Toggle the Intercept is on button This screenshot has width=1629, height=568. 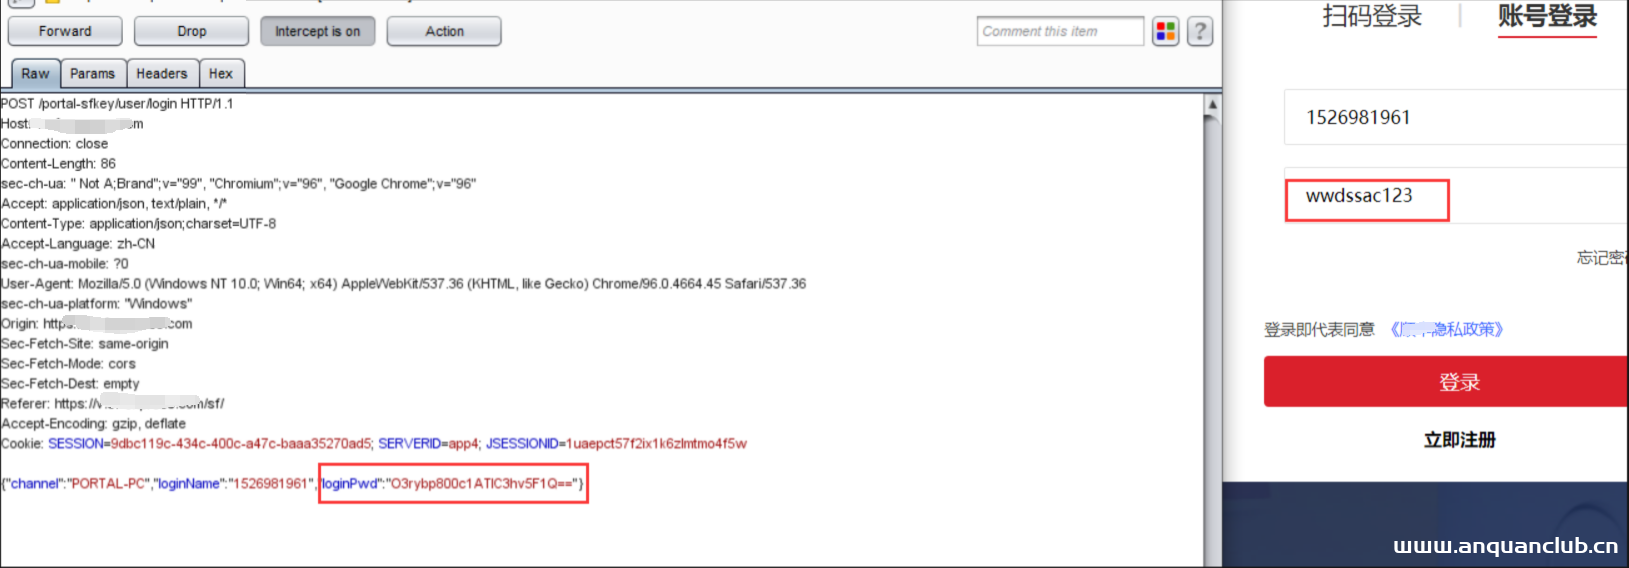point(317,31)
